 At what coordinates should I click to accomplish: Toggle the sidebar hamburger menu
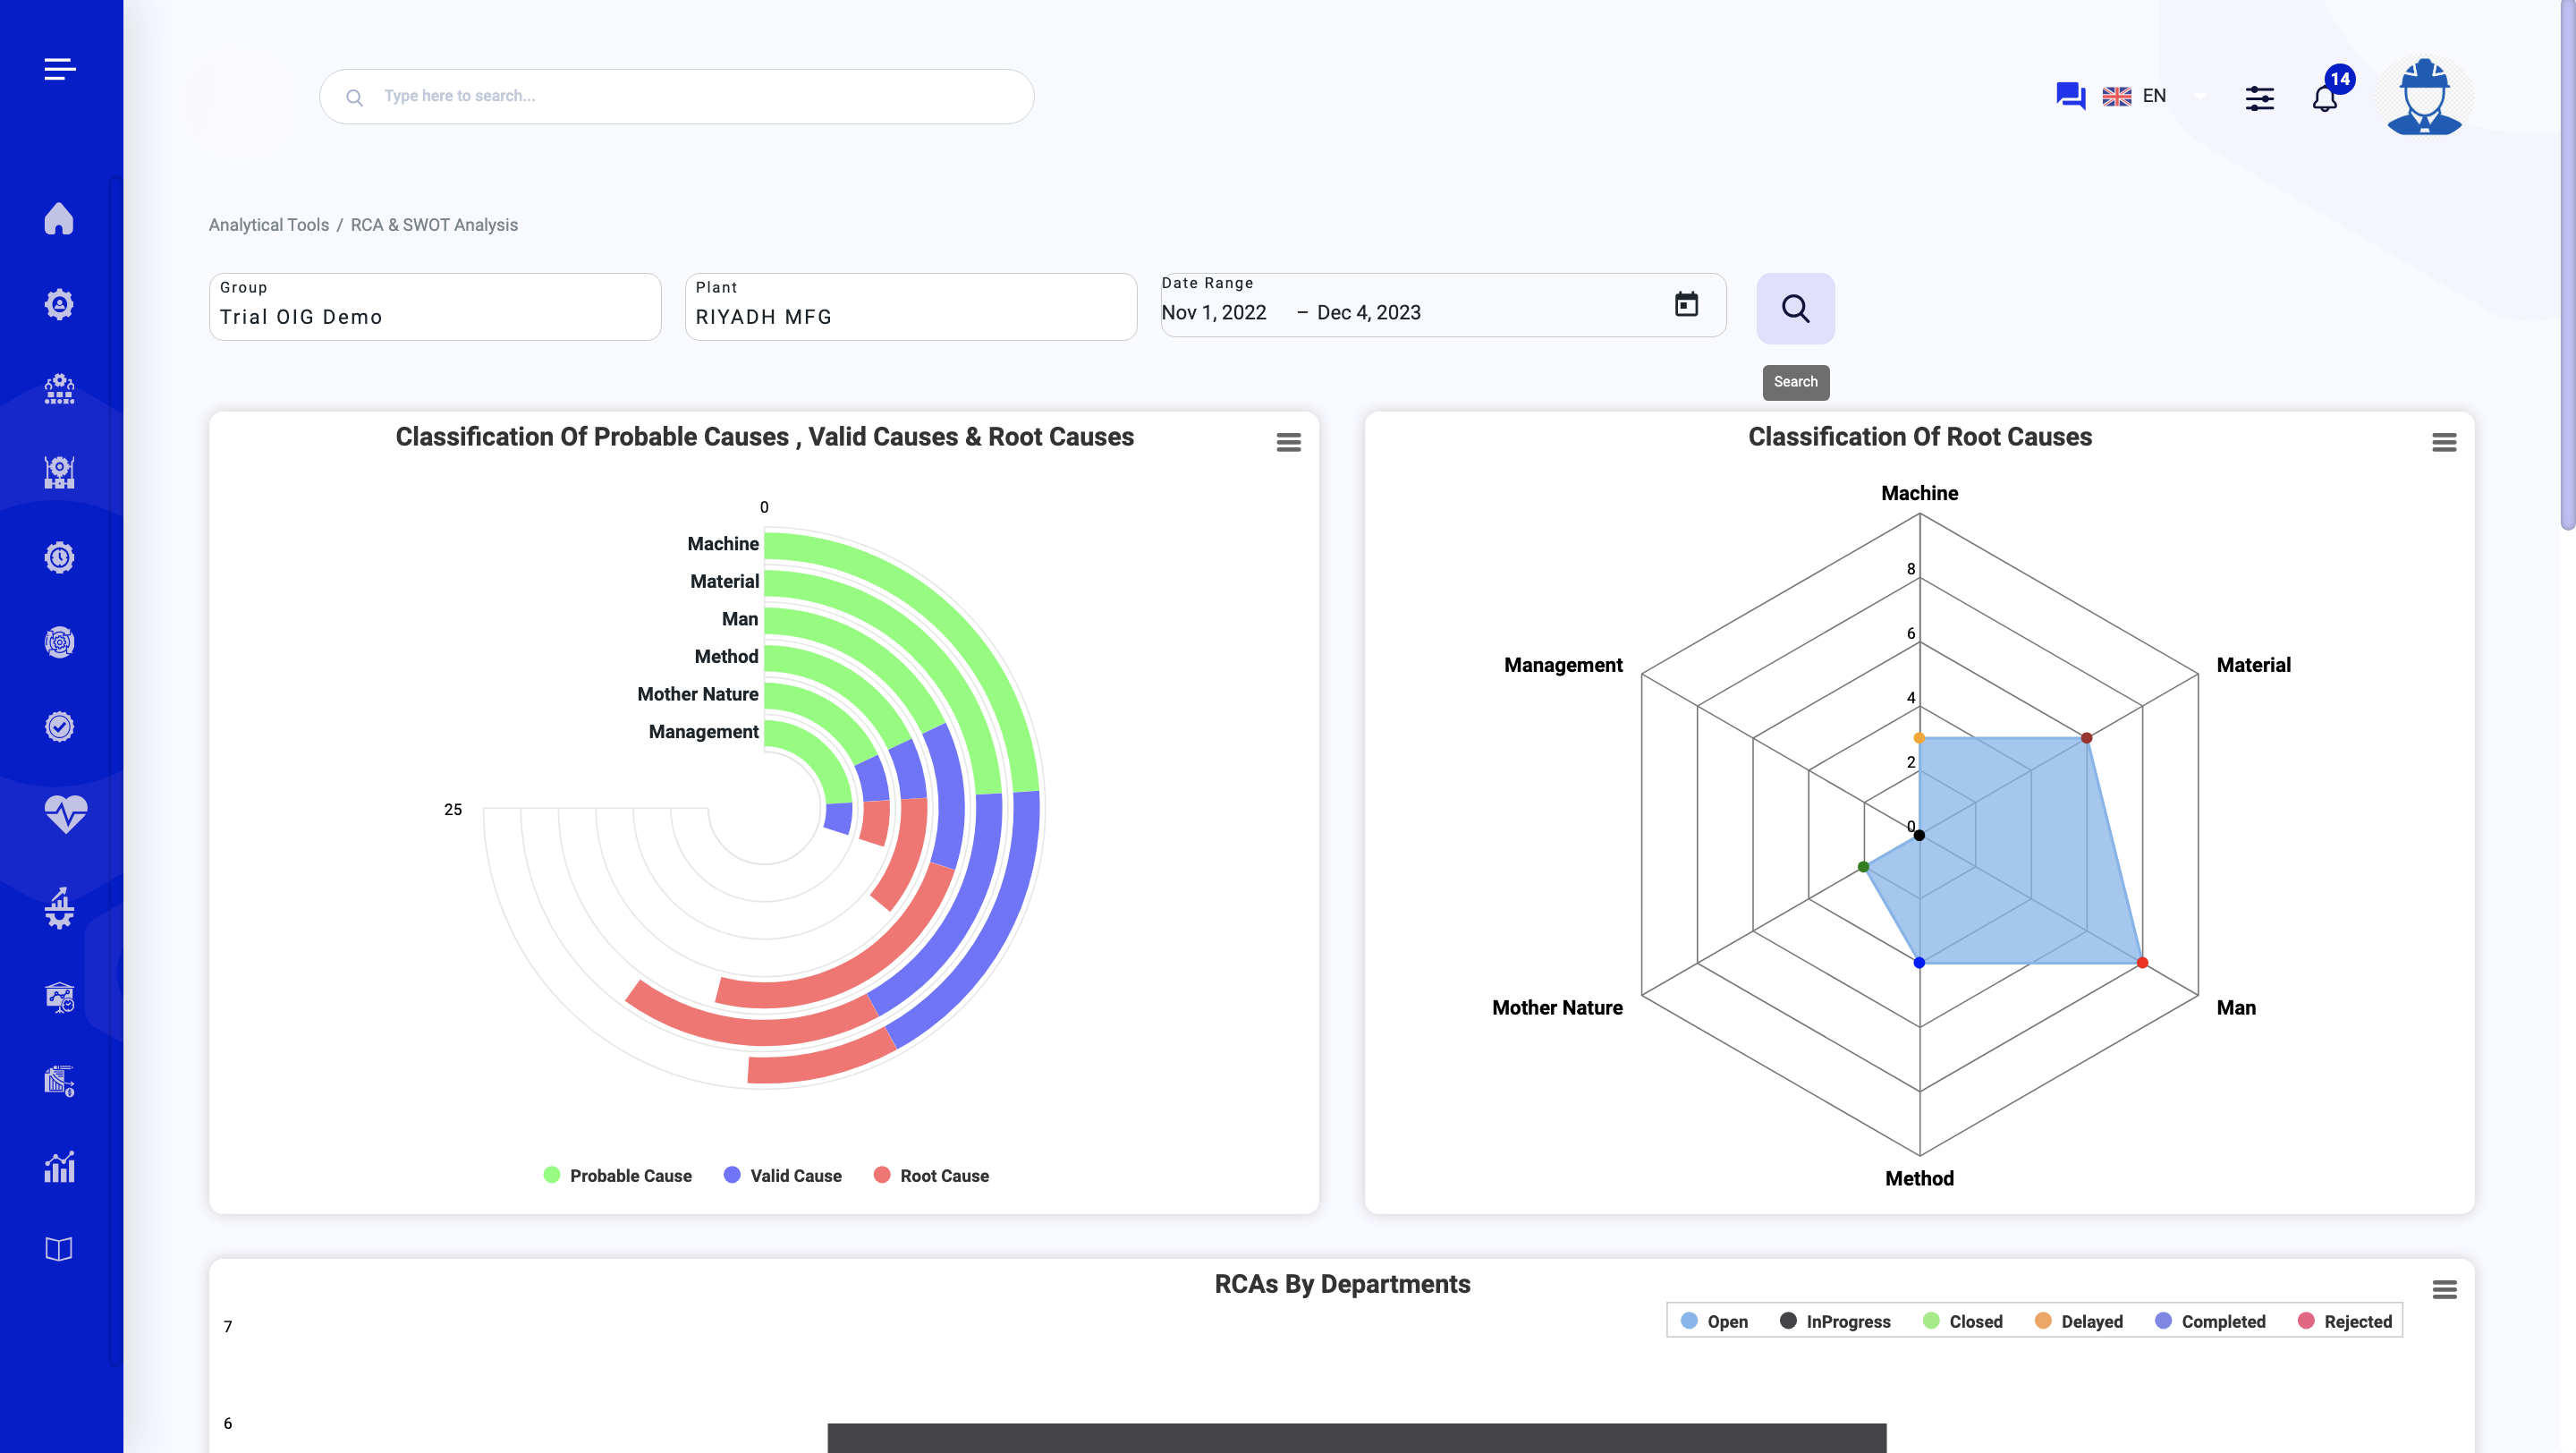point(60,69)
